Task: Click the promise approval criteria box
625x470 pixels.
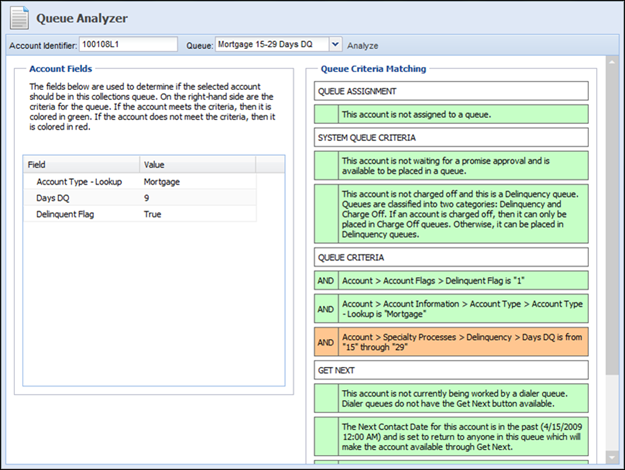Action: click(451, 166)
